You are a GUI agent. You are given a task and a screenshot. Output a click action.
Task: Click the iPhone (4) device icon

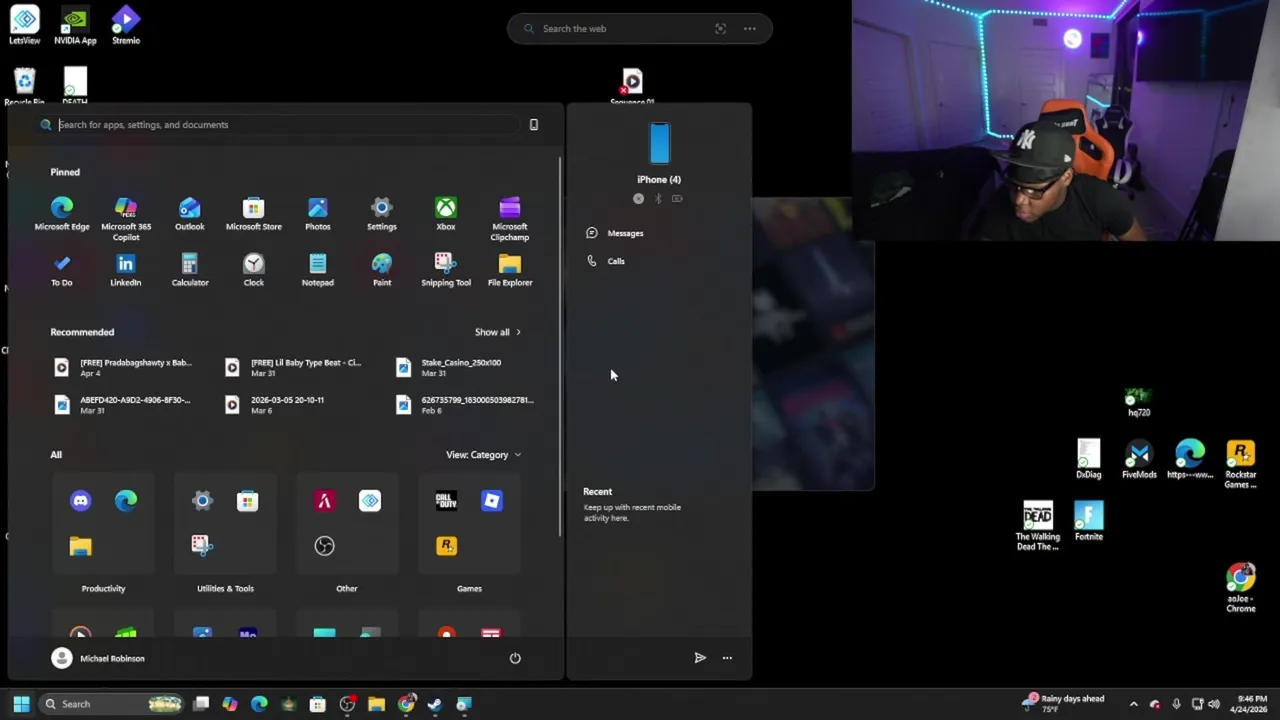coord(659,144)
